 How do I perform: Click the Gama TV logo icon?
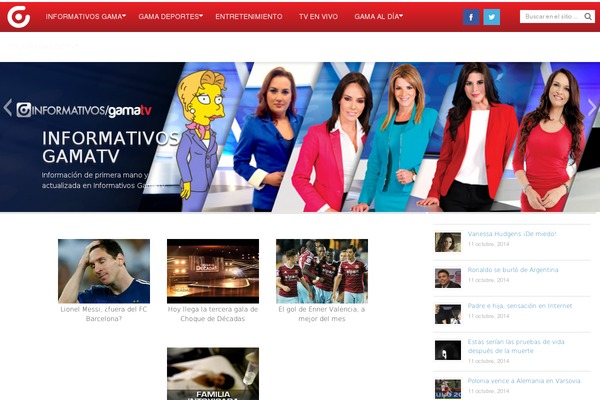pyautogui.click(x=18, y=16)
